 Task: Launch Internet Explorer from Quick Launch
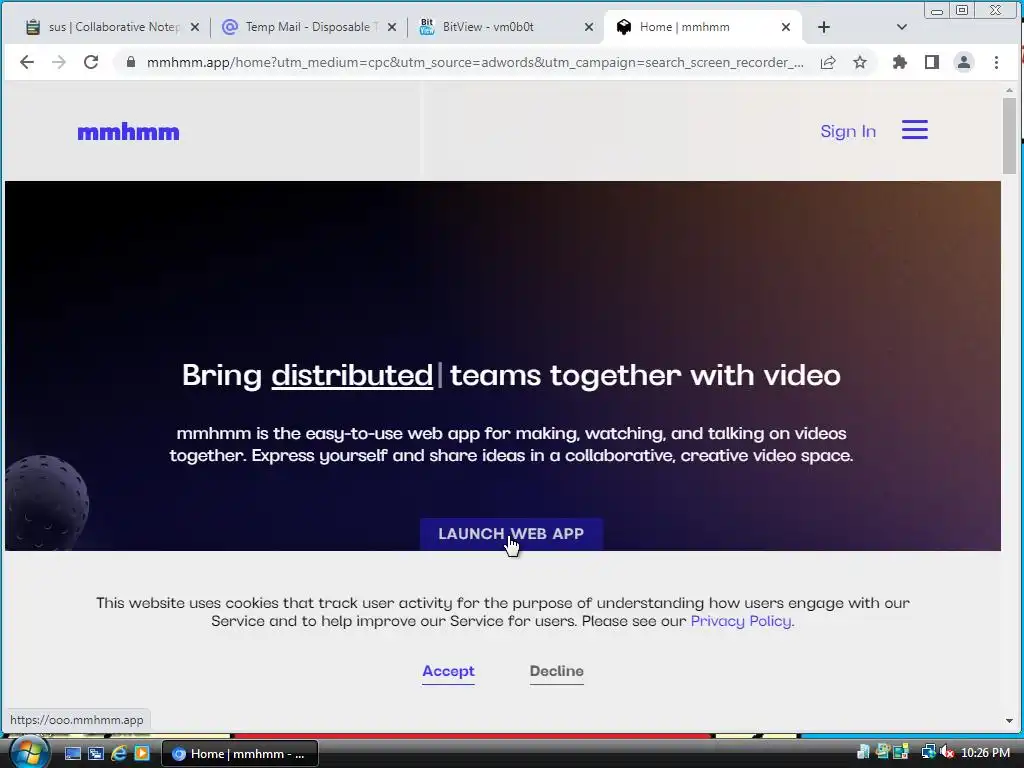(x=119, y=754)
